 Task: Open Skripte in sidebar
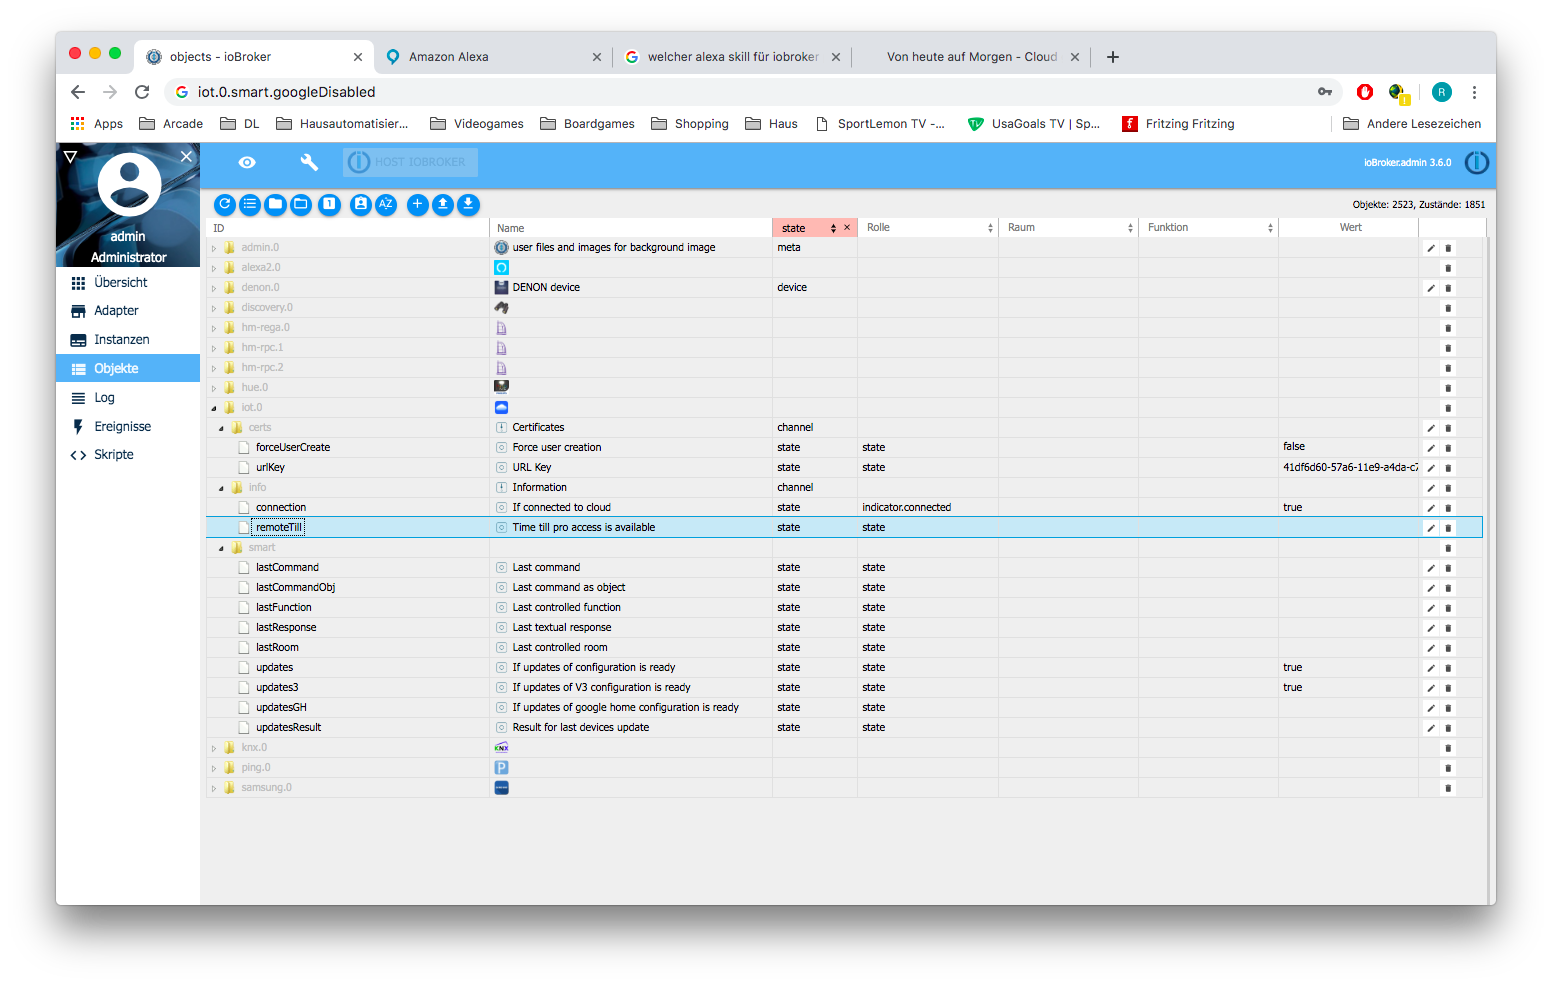pos(128,455)
